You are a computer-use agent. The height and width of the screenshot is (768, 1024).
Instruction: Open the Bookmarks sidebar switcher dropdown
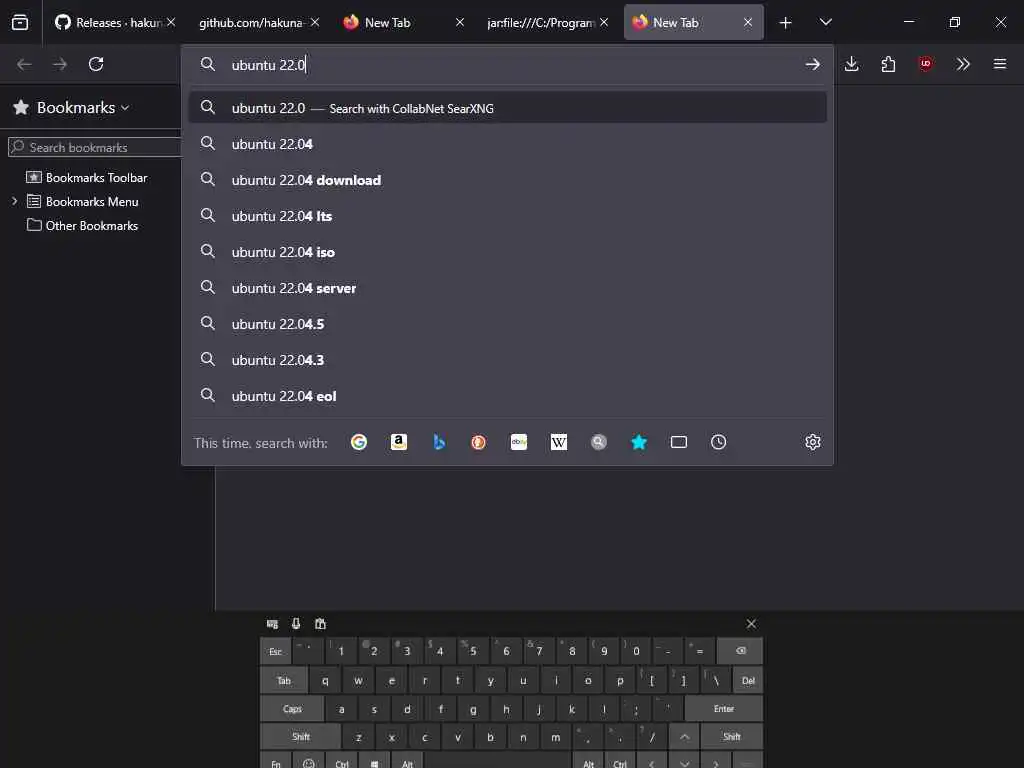pos(82,108)
